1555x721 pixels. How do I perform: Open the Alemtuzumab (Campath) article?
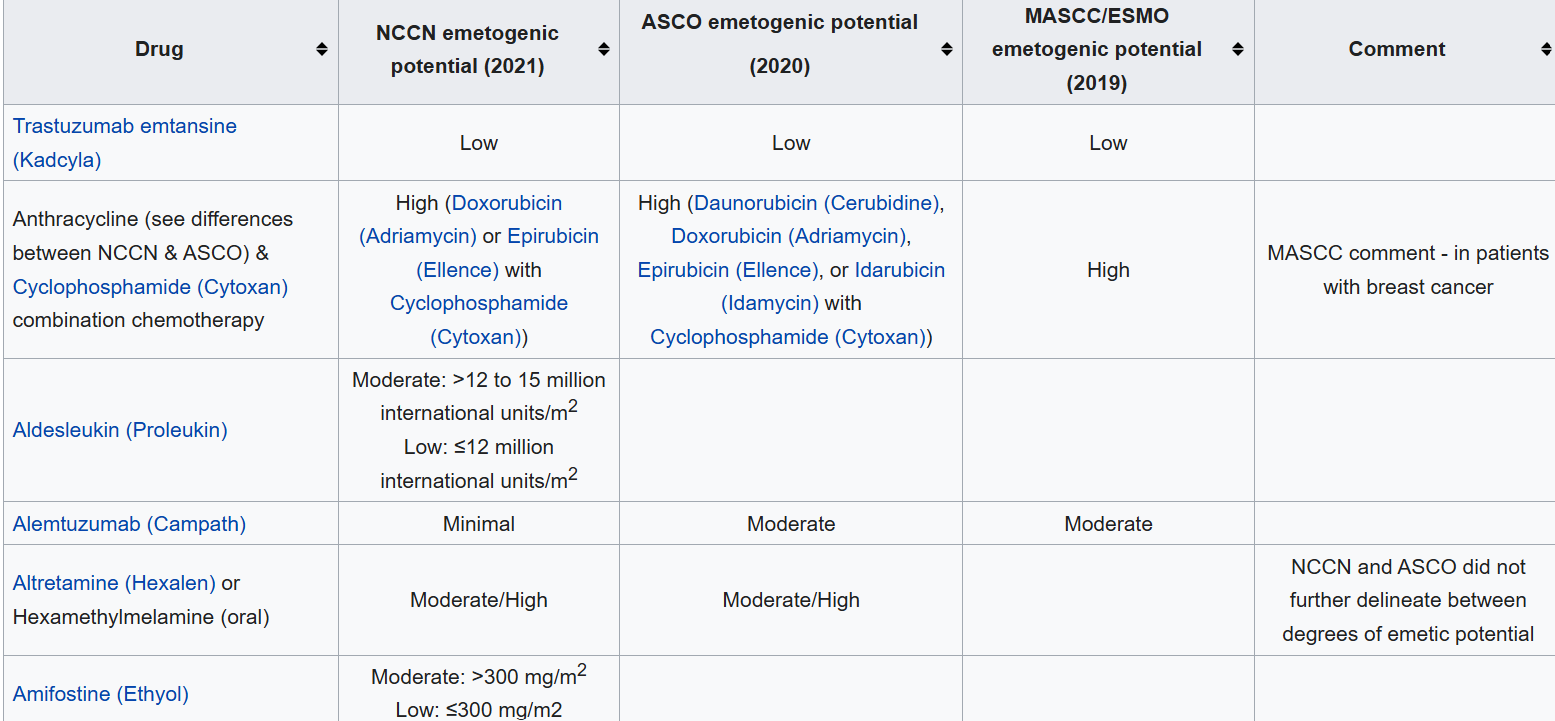pos(129,524)
